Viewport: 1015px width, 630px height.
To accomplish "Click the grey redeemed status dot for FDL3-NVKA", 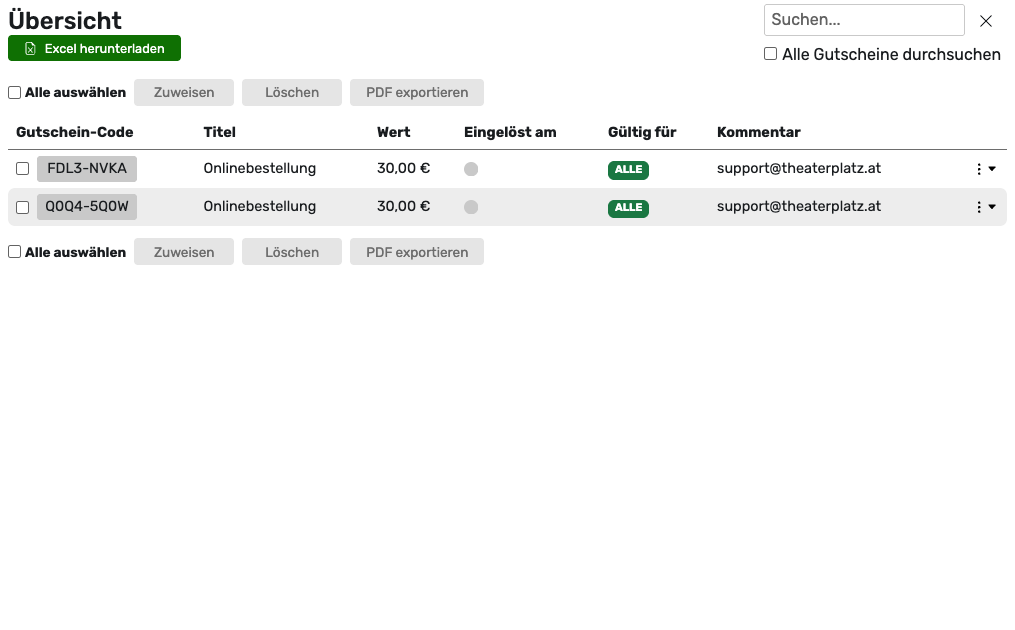I will (471, 169).
